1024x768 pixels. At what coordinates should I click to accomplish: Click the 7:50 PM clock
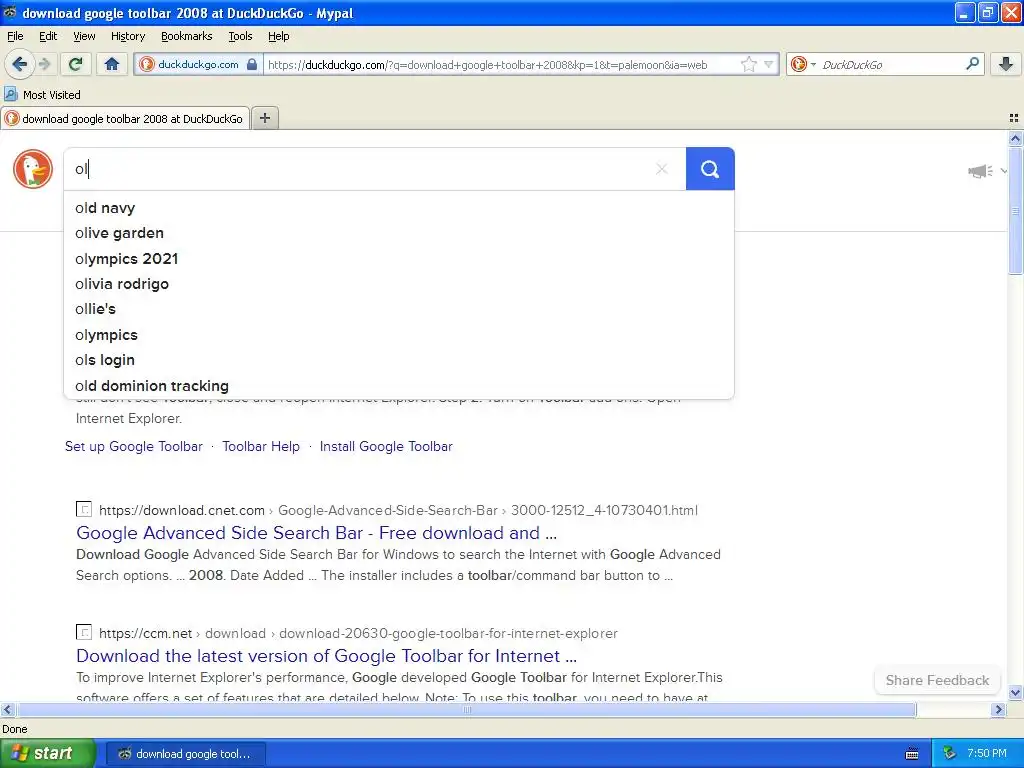(987, 754)
